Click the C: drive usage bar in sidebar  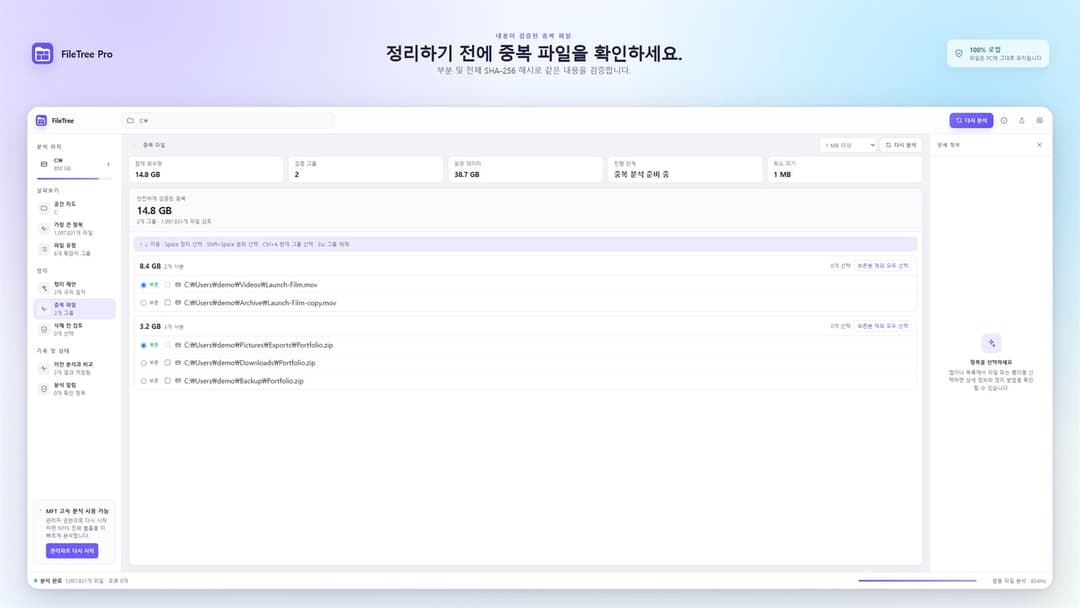point(72,178)
